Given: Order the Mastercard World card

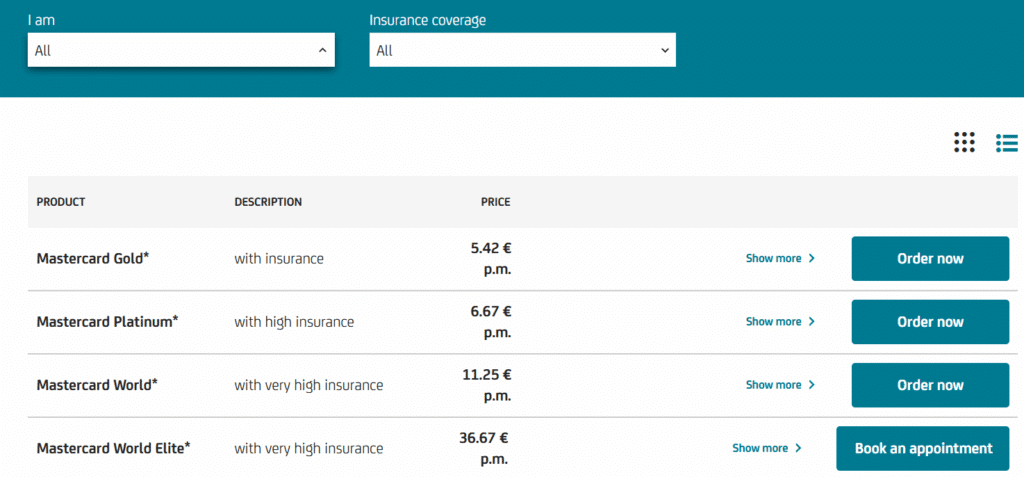Looking at the screenshot, I should click(930, 385).
